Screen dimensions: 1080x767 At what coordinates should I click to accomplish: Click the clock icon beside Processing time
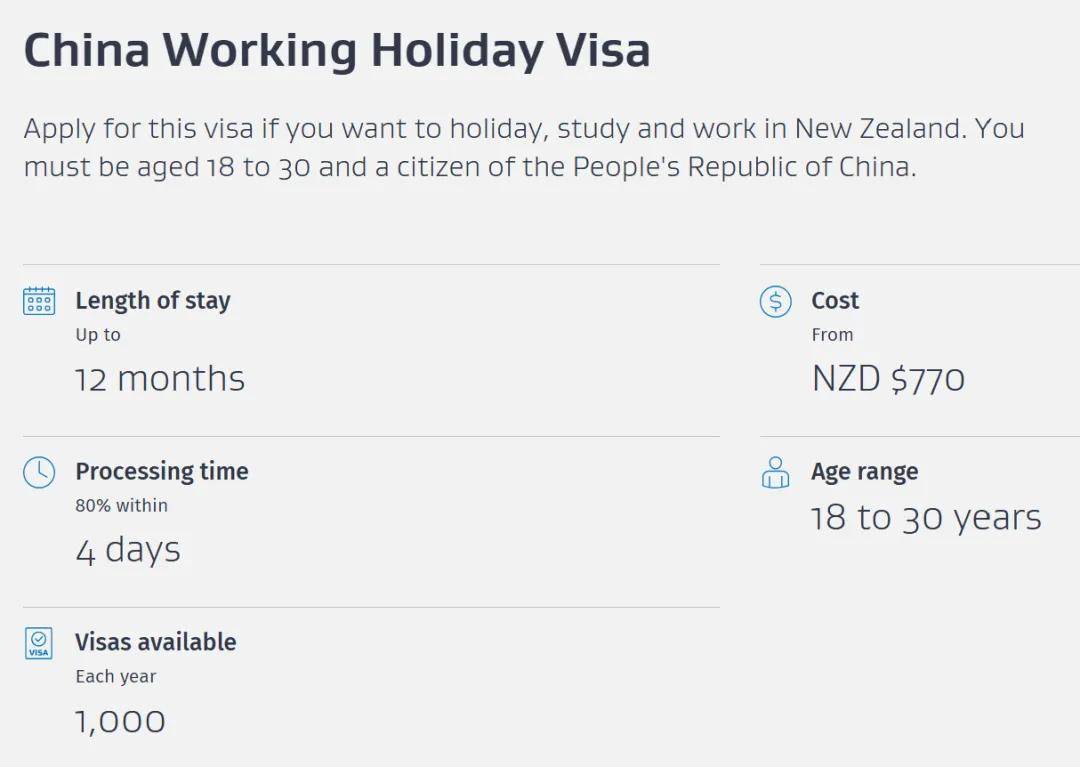pyautogui.click(x=39, y=472)
